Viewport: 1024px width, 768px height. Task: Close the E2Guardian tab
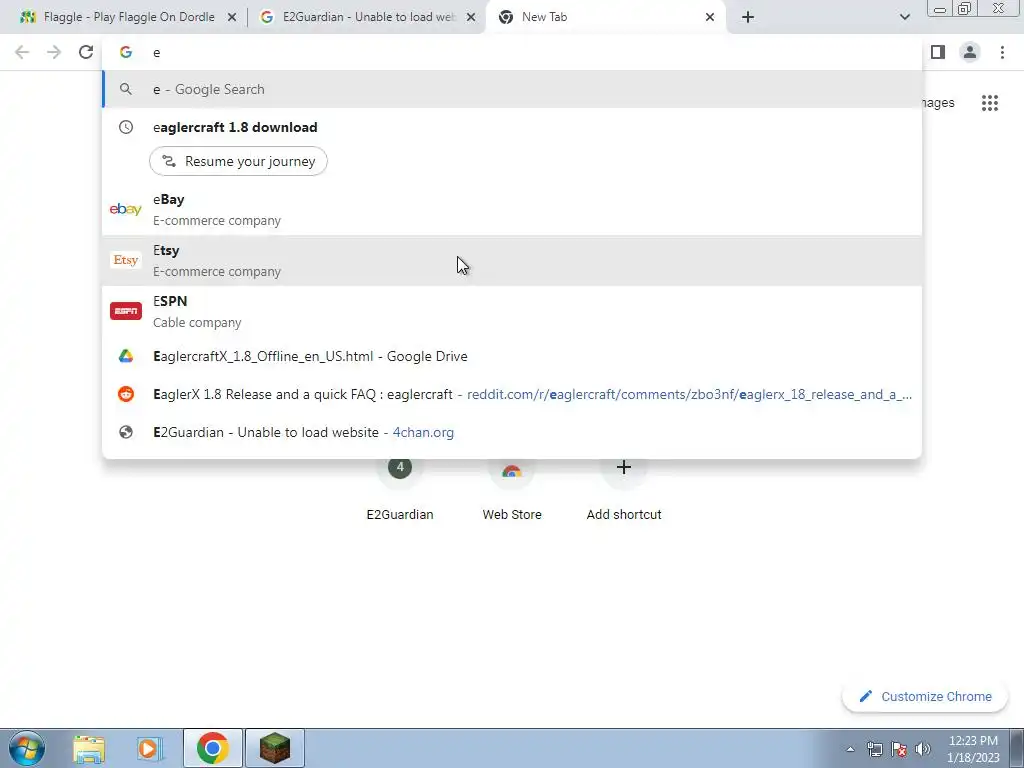[x=471, y=17]
